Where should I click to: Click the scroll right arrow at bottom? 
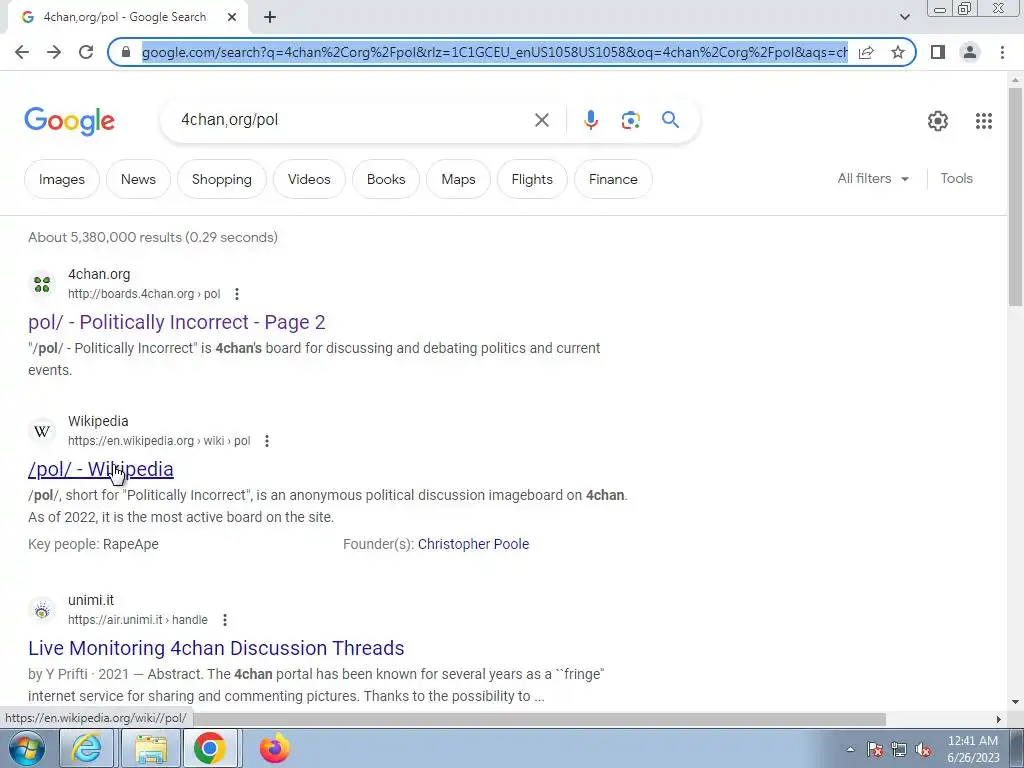[999, 719]
